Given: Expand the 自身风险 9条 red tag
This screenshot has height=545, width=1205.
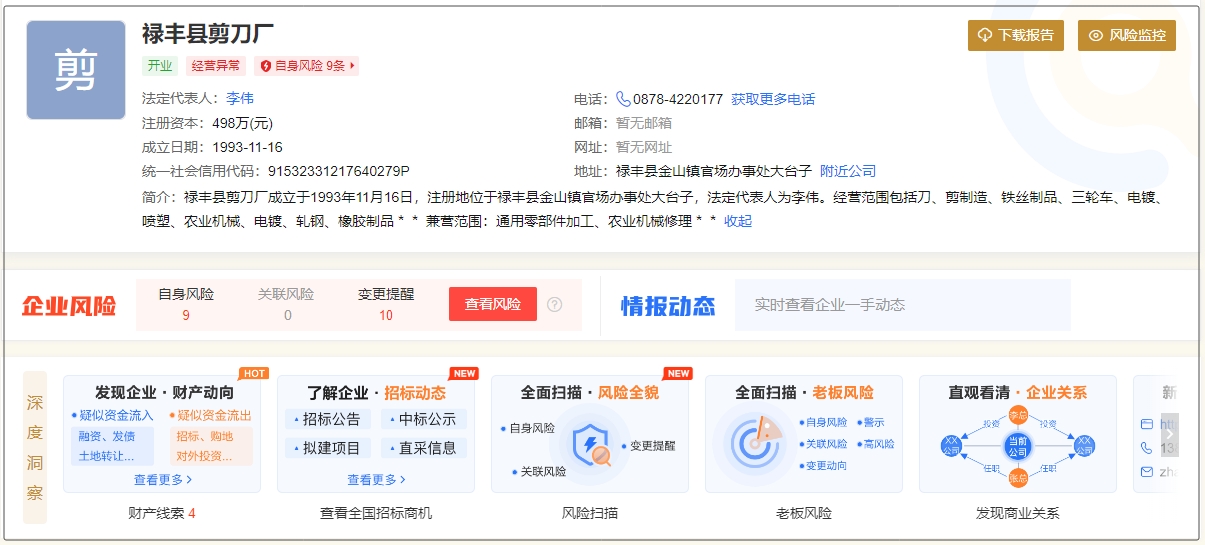Looking at the screenshot, I should click(x=307, y=66).
